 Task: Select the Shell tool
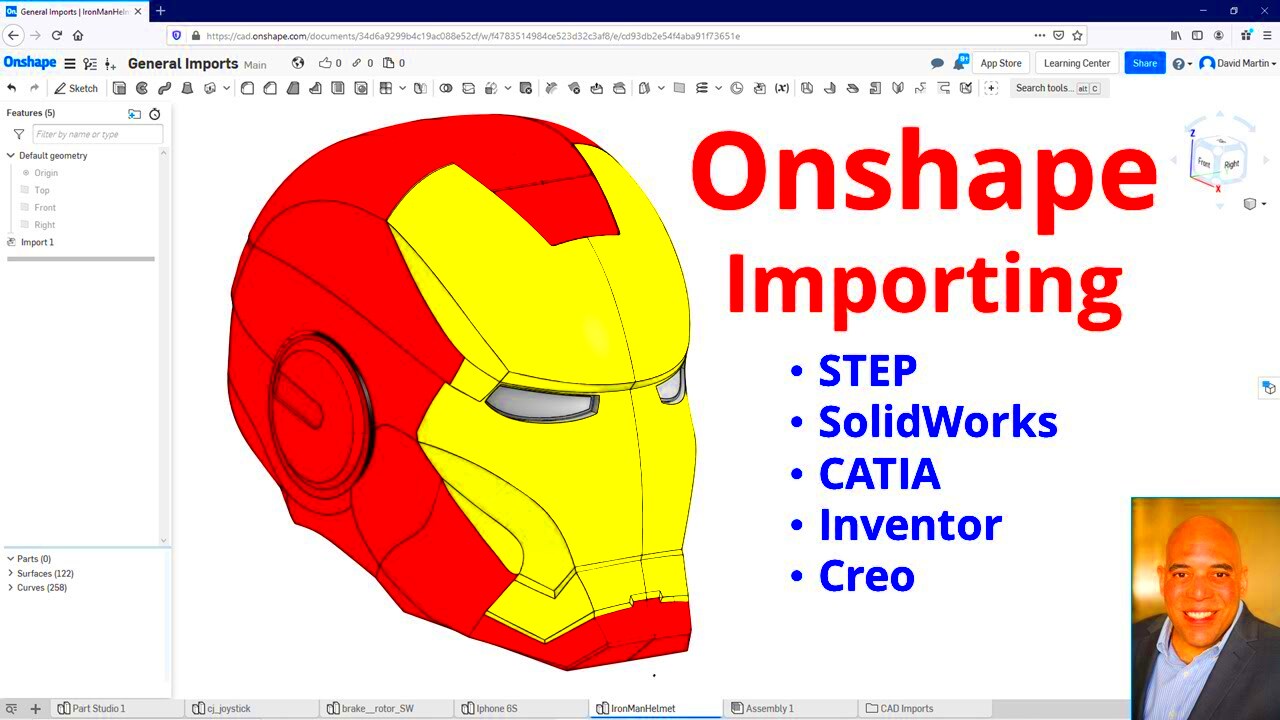337,88
